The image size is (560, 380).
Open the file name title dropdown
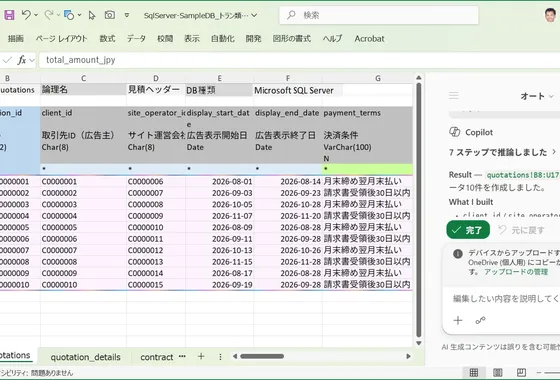click(x=254, y=15)
